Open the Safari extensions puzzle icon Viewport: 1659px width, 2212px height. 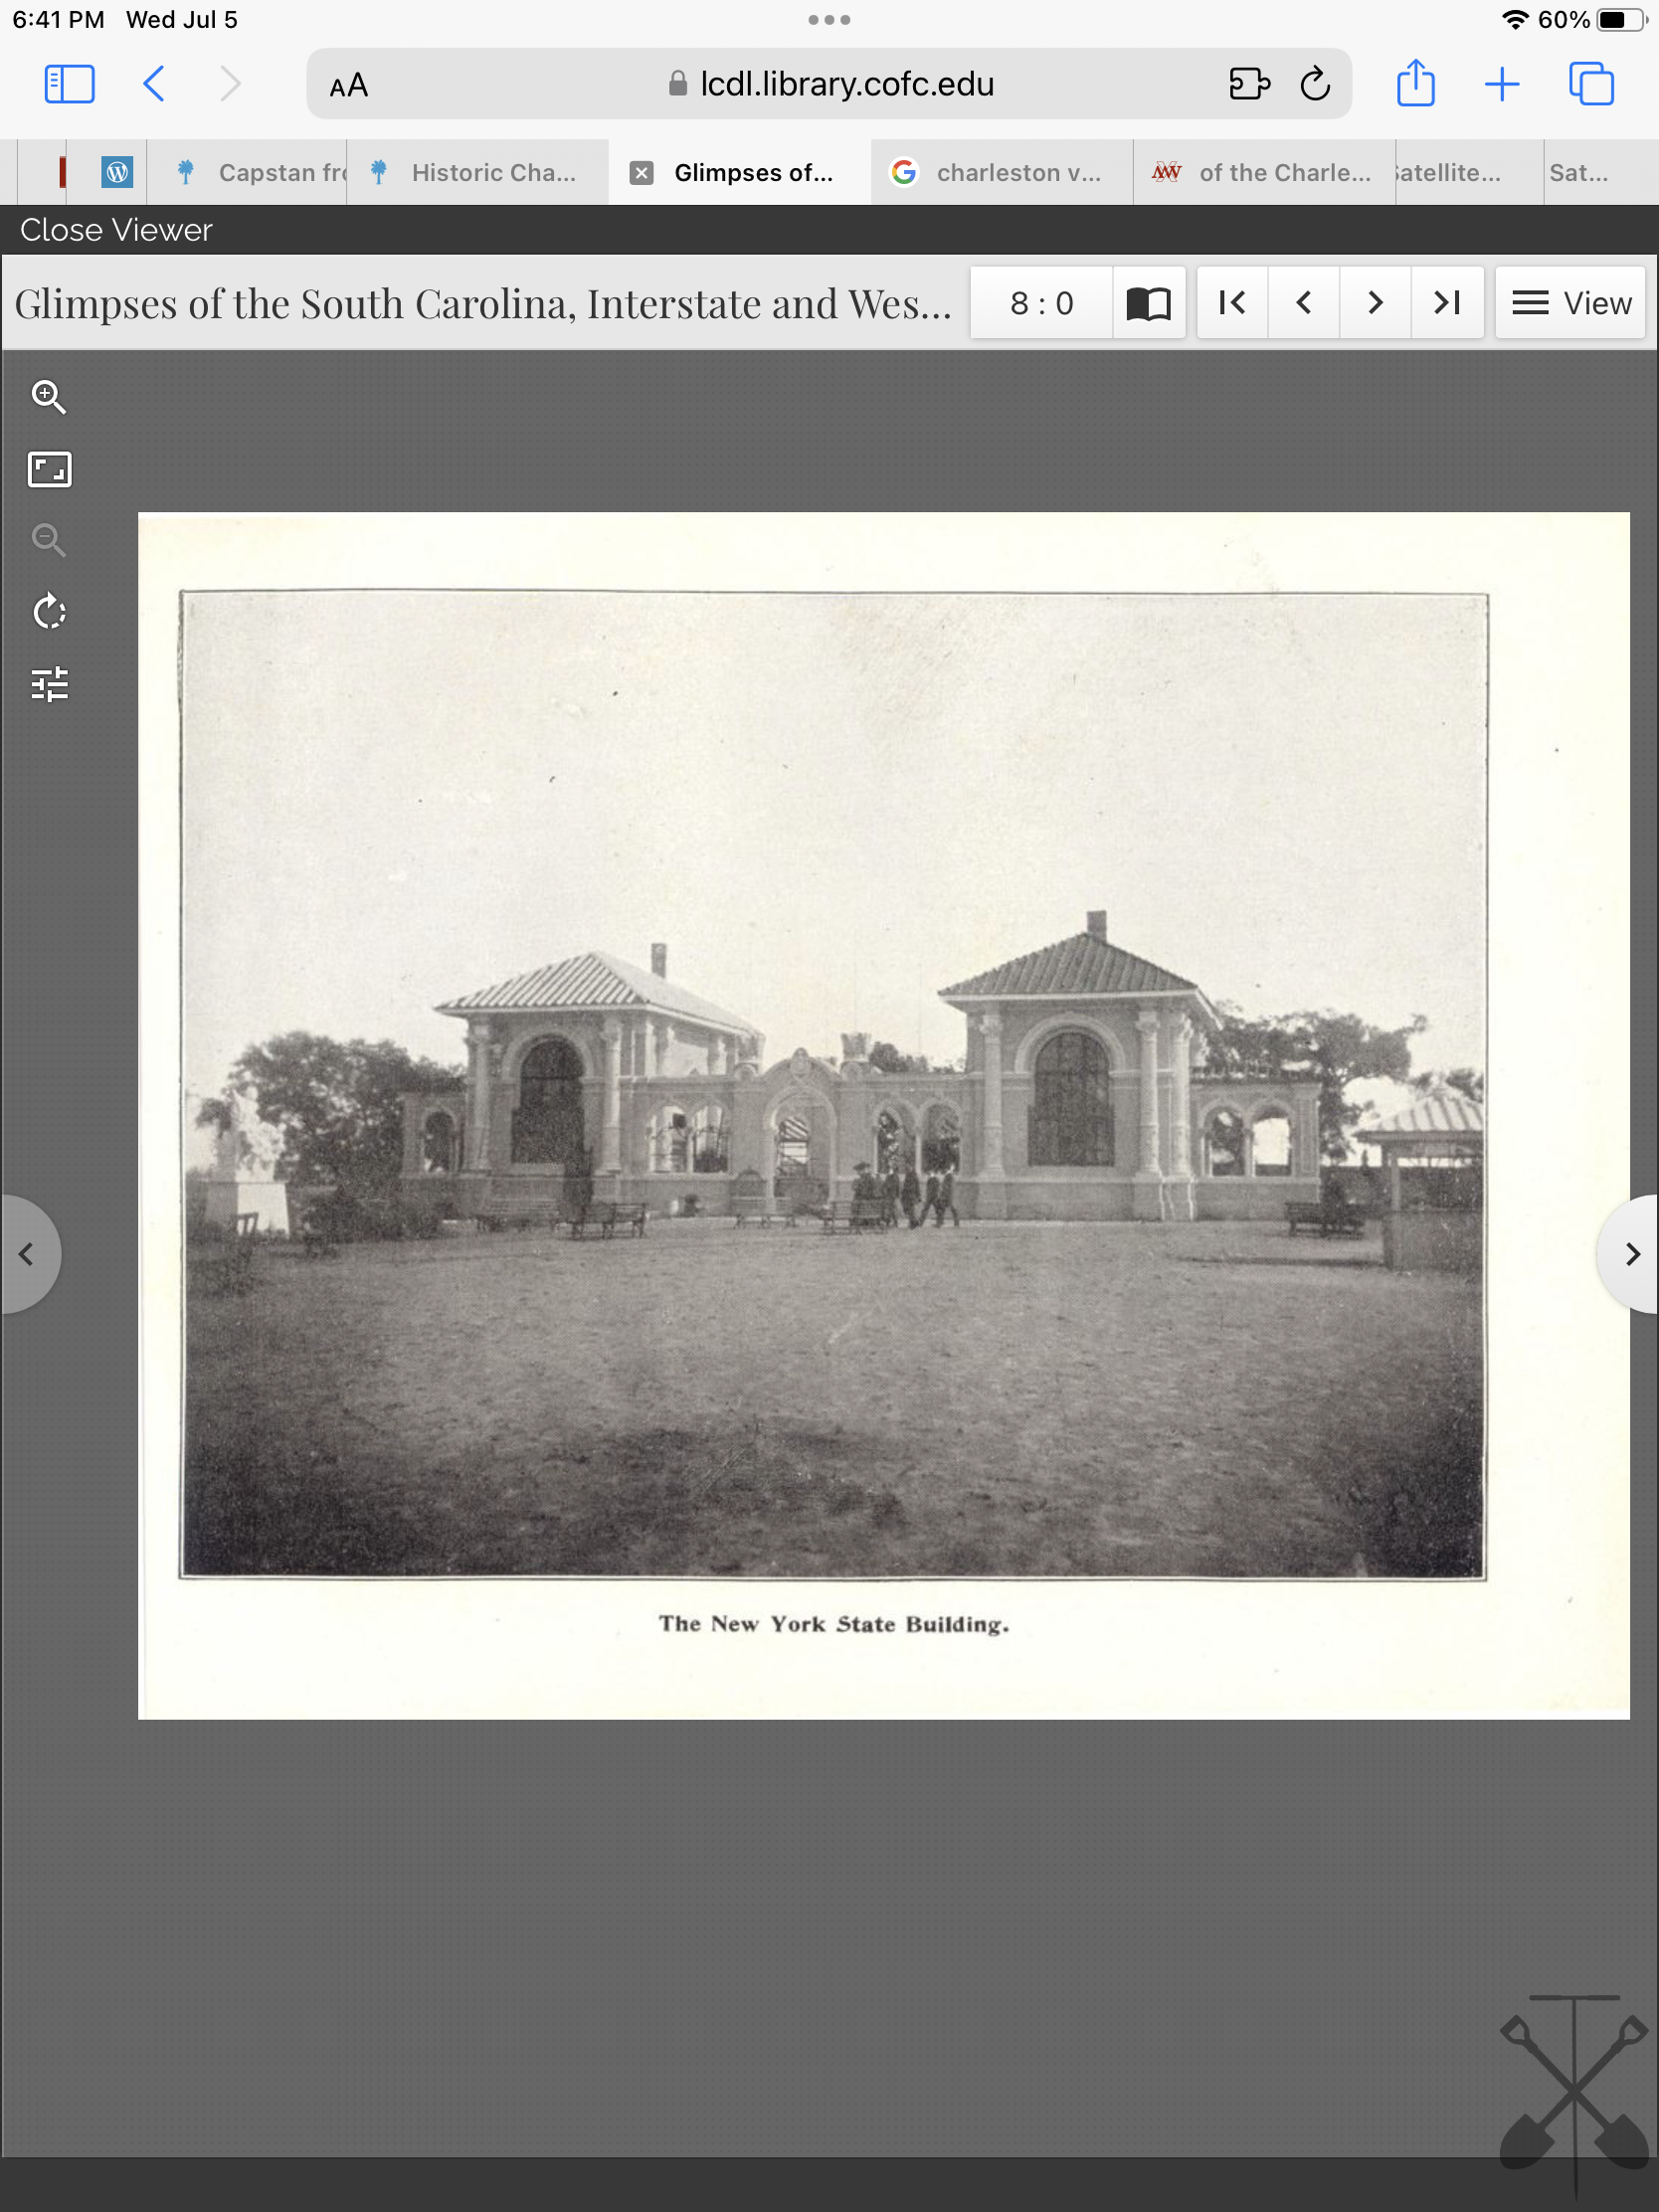click(1249, 84)
